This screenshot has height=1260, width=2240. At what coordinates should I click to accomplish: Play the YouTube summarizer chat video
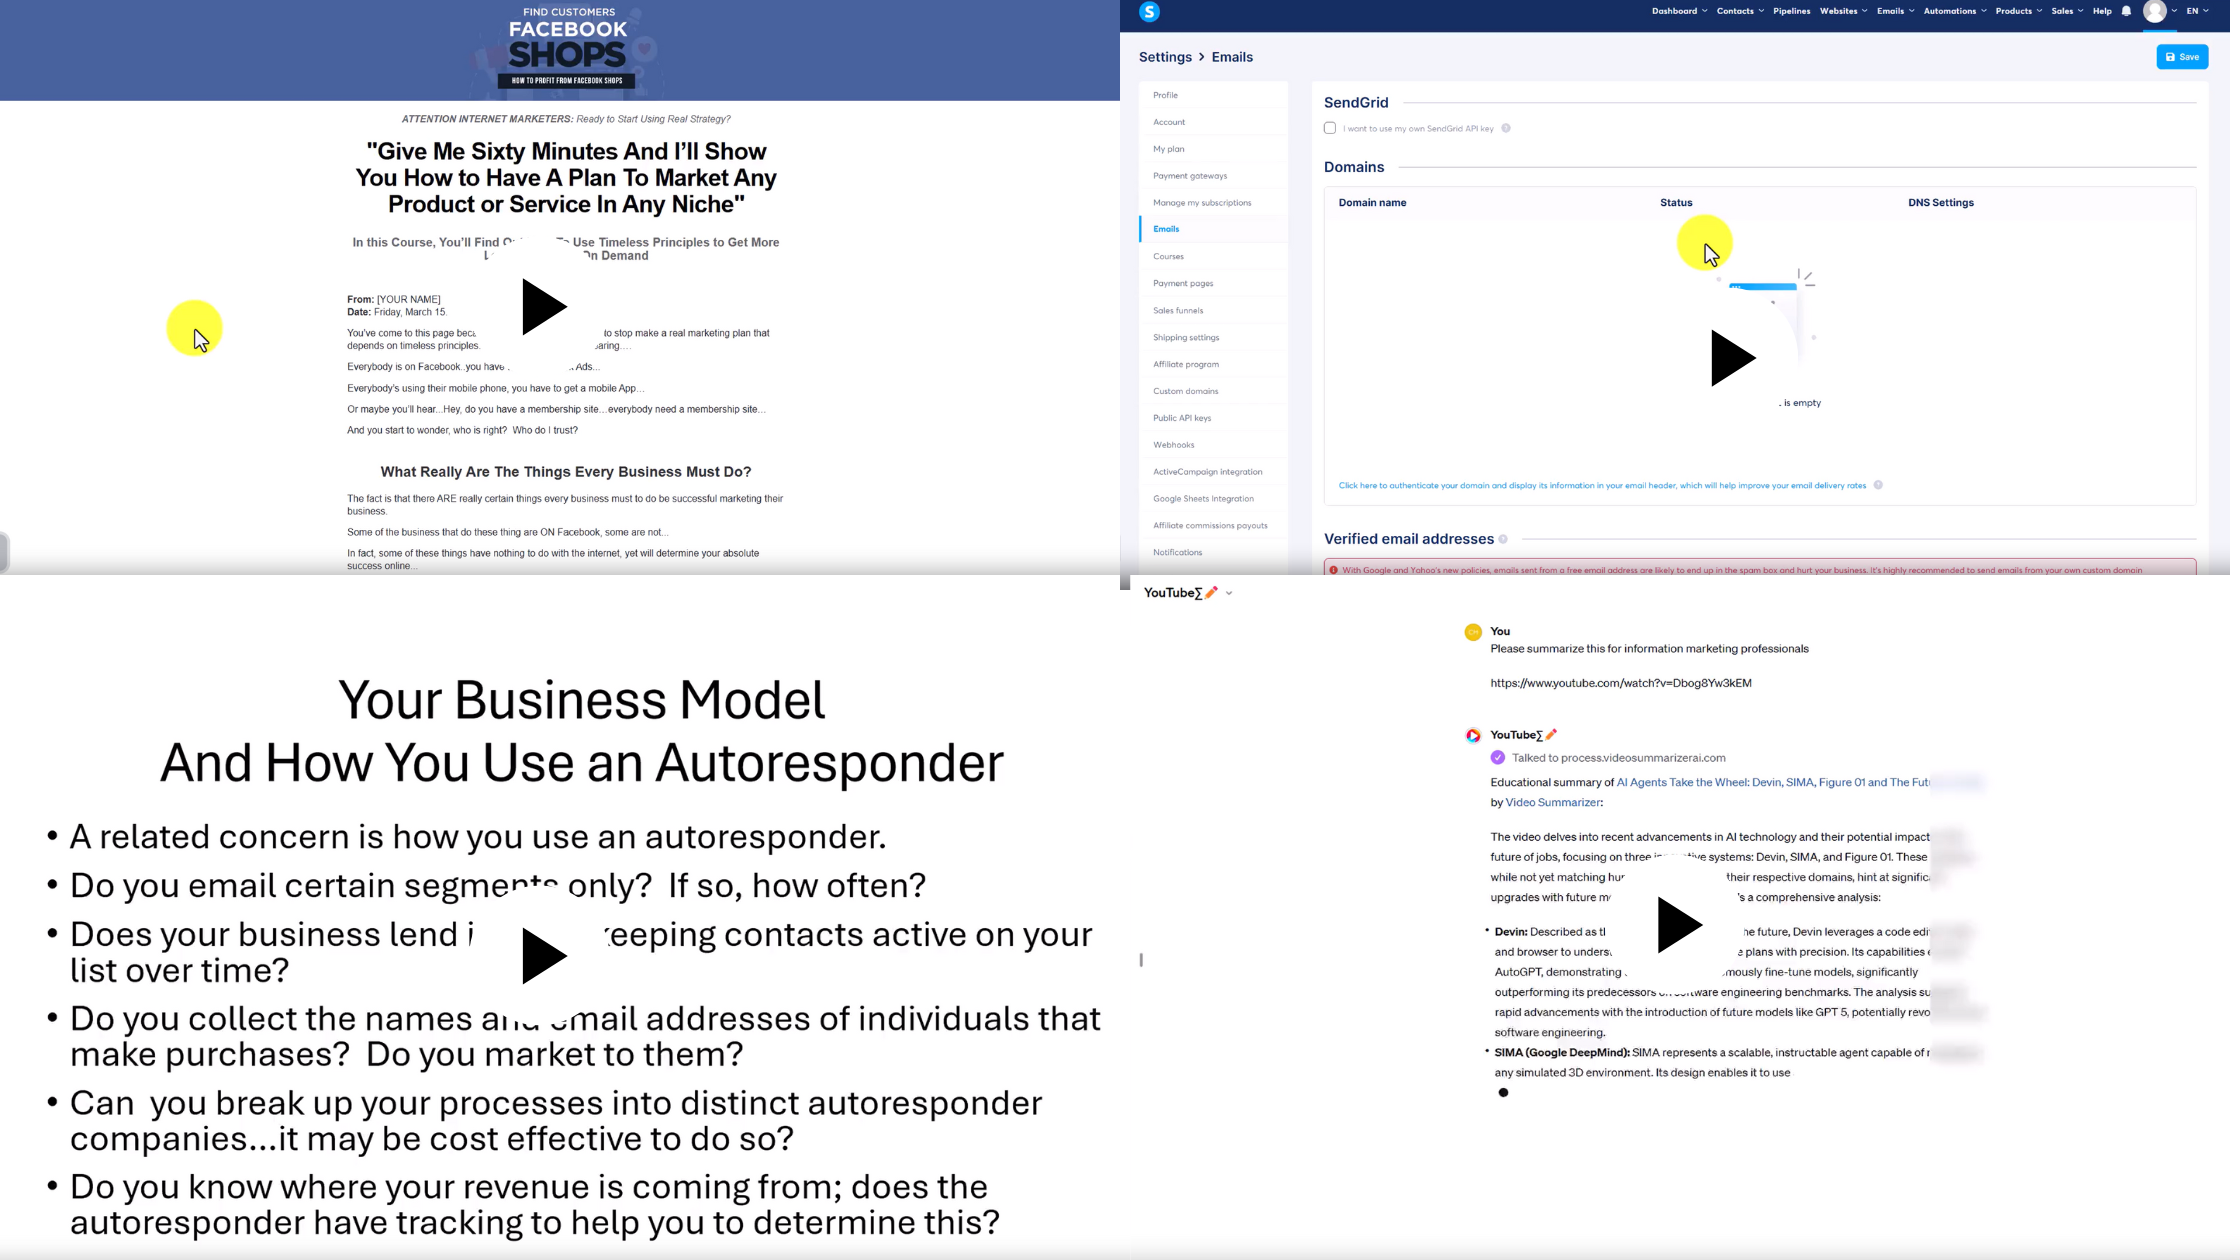click(1678, 924)
